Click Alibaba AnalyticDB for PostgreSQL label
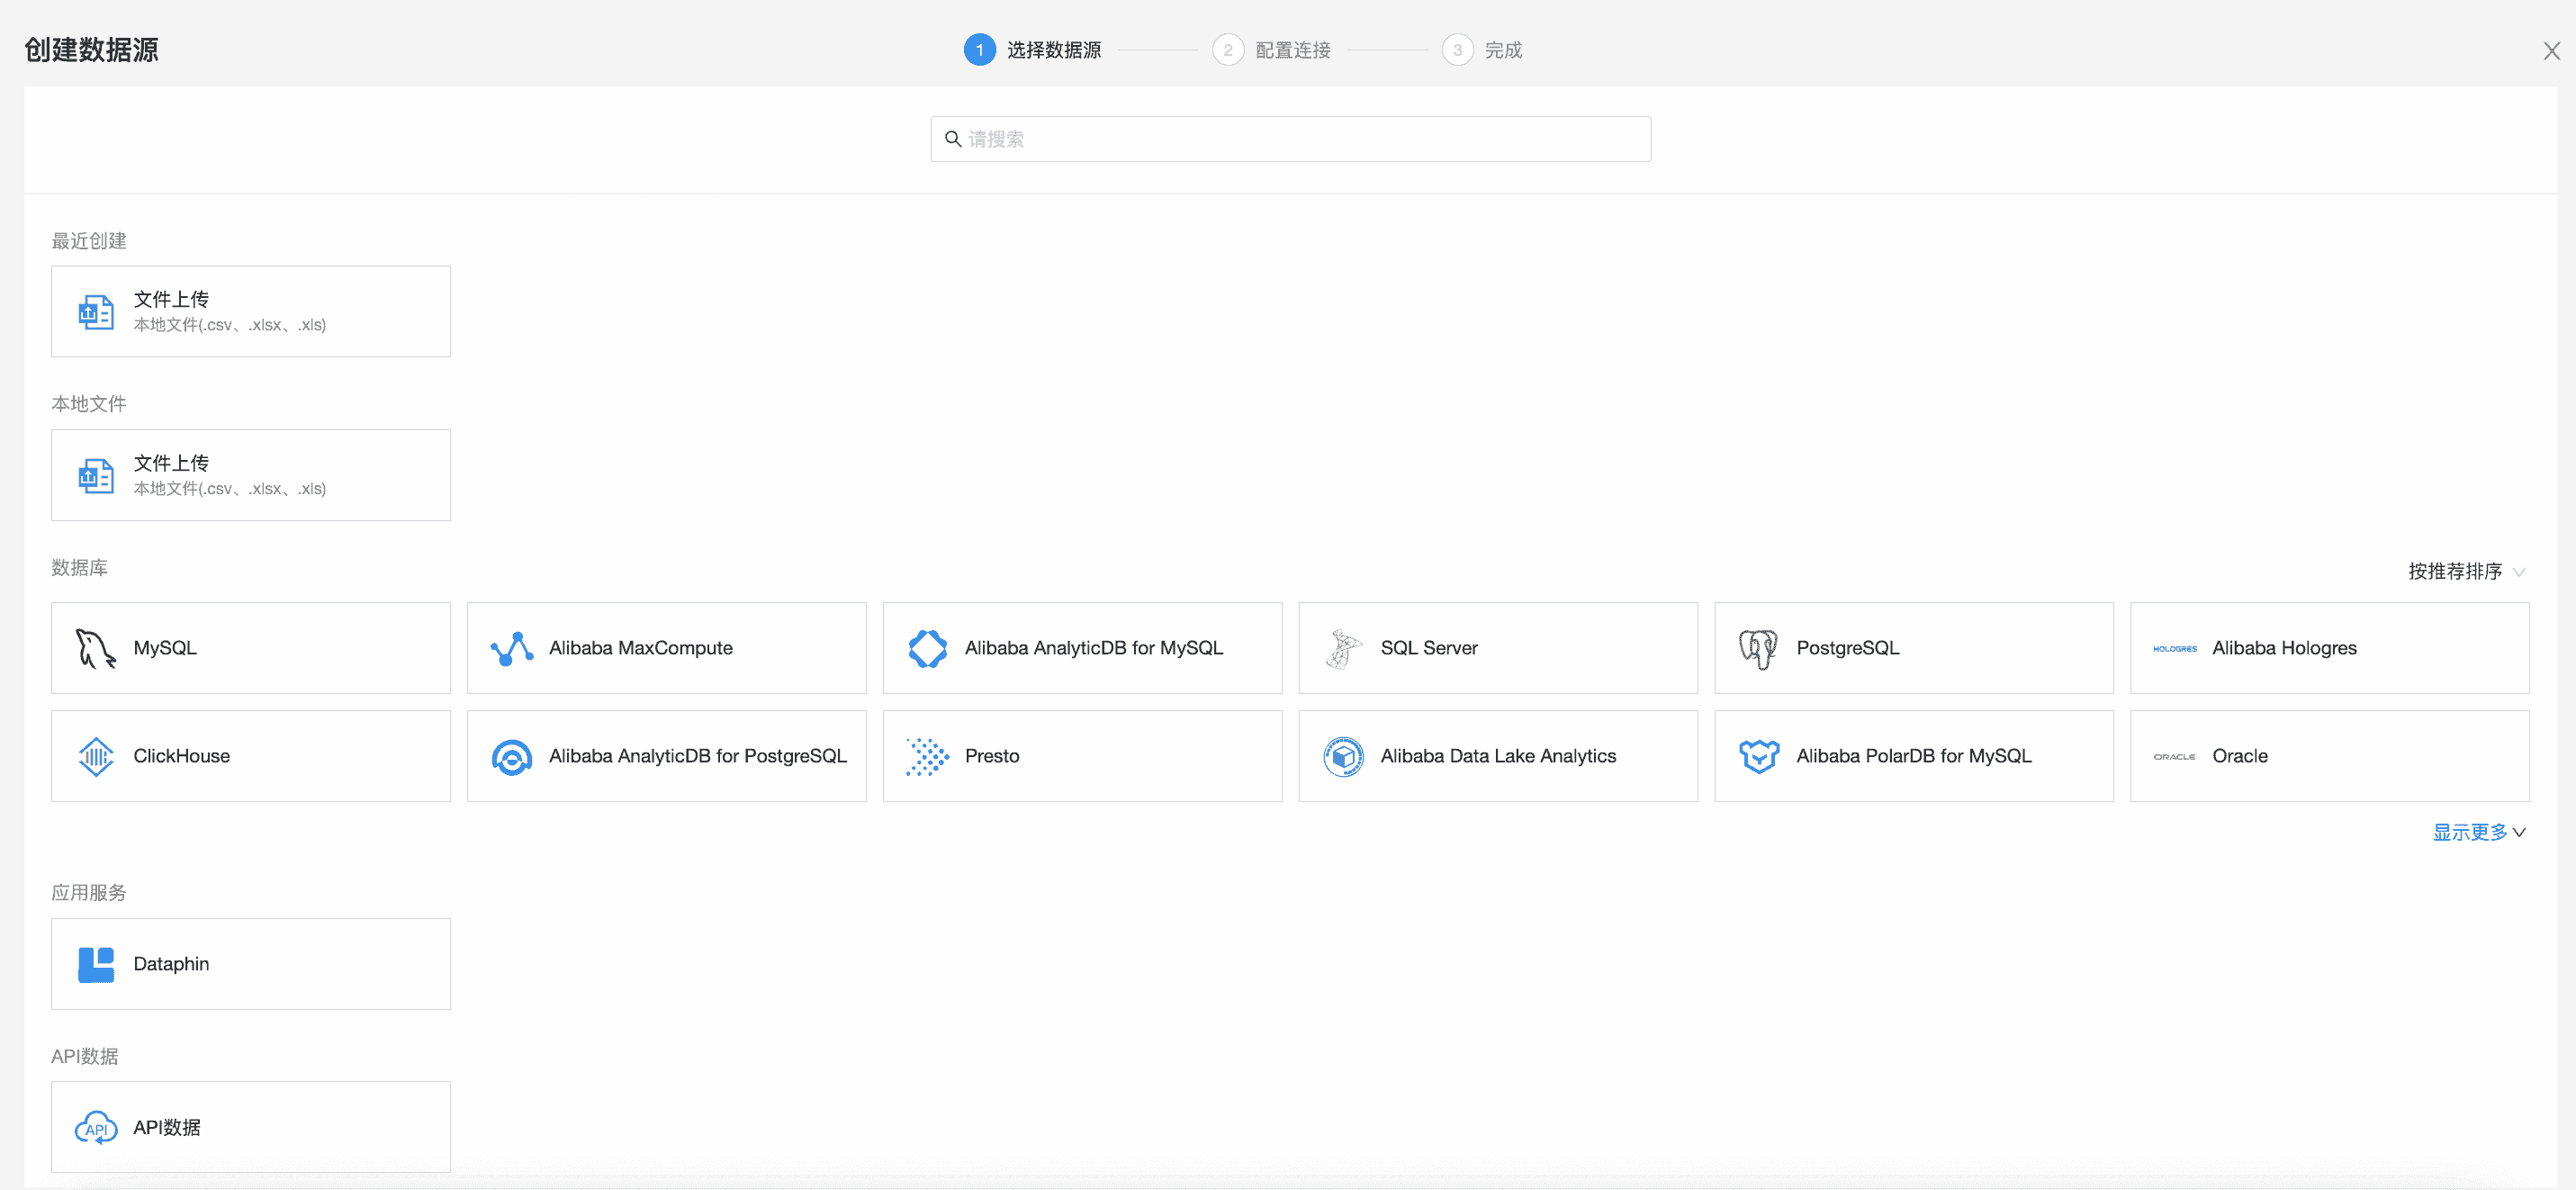 pos(698,756)
